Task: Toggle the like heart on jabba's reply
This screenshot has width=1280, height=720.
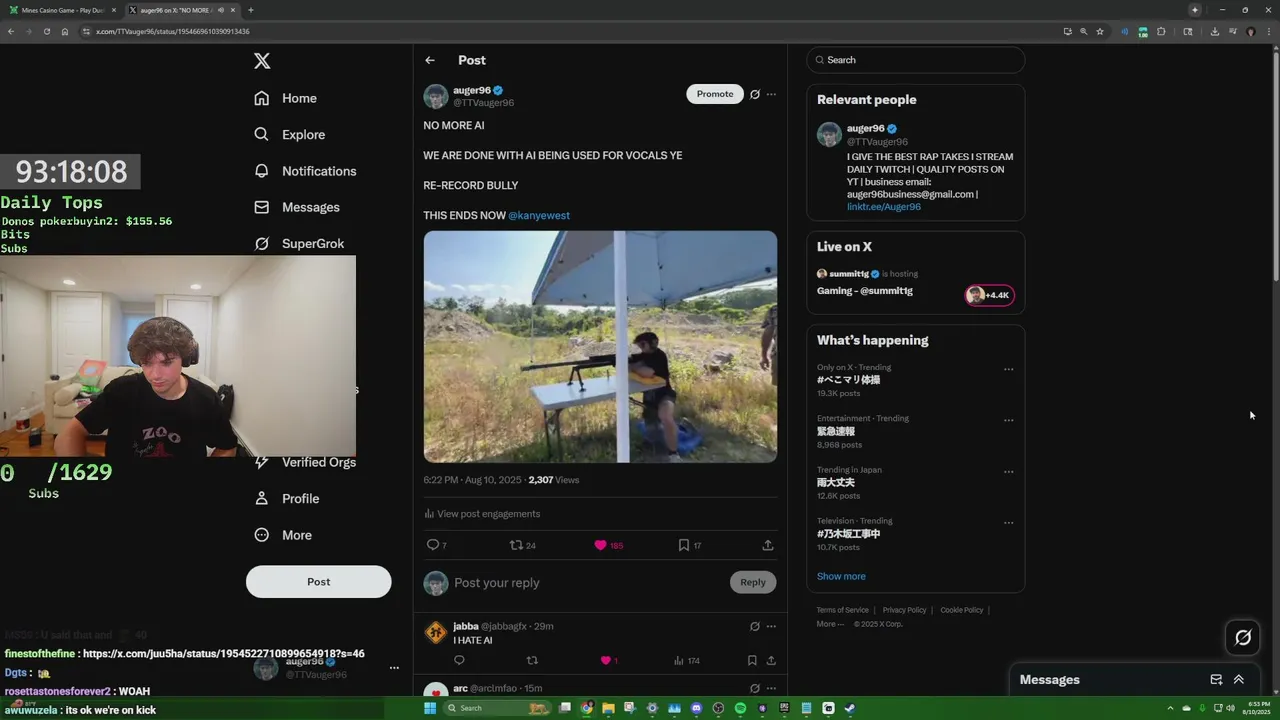Action: [x=609, y=660]
